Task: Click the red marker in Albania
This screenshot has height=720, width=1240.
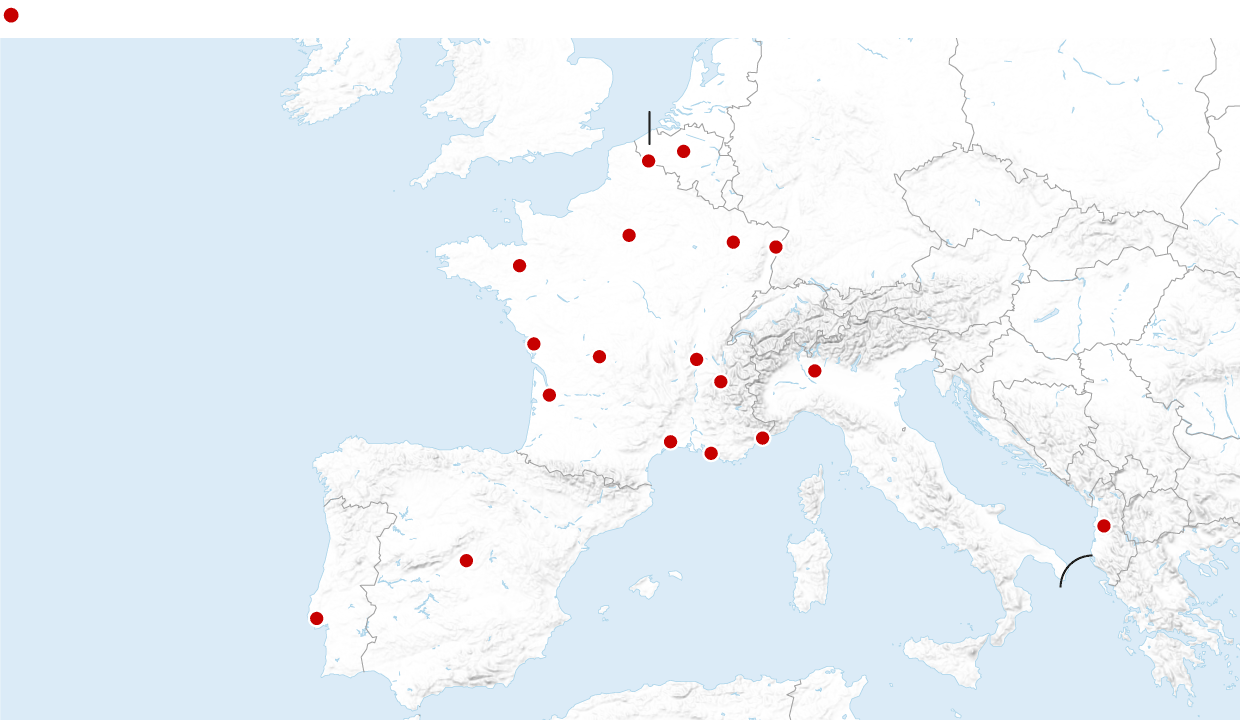Action: [x=1104, y=526]
